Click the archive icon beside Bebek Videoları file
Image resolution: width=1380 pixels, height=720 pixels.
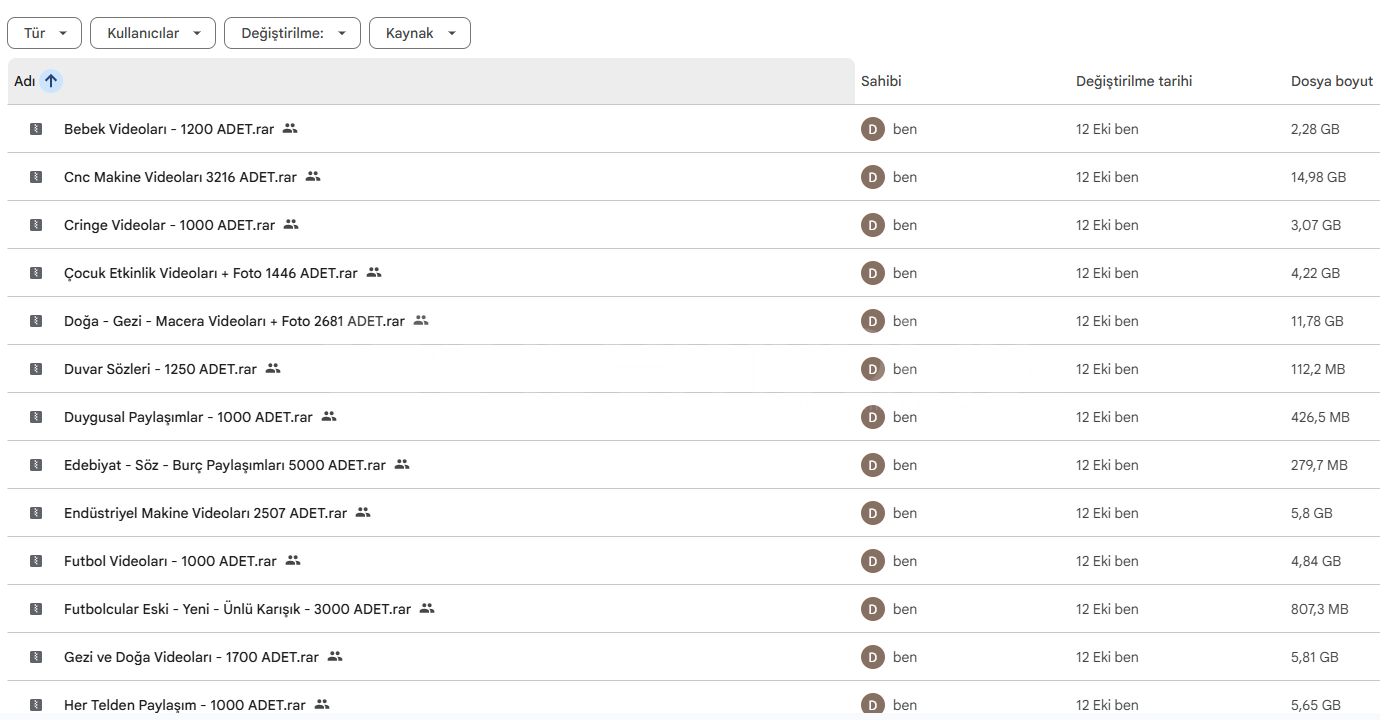pyautogui.click(x=36, y=129)
